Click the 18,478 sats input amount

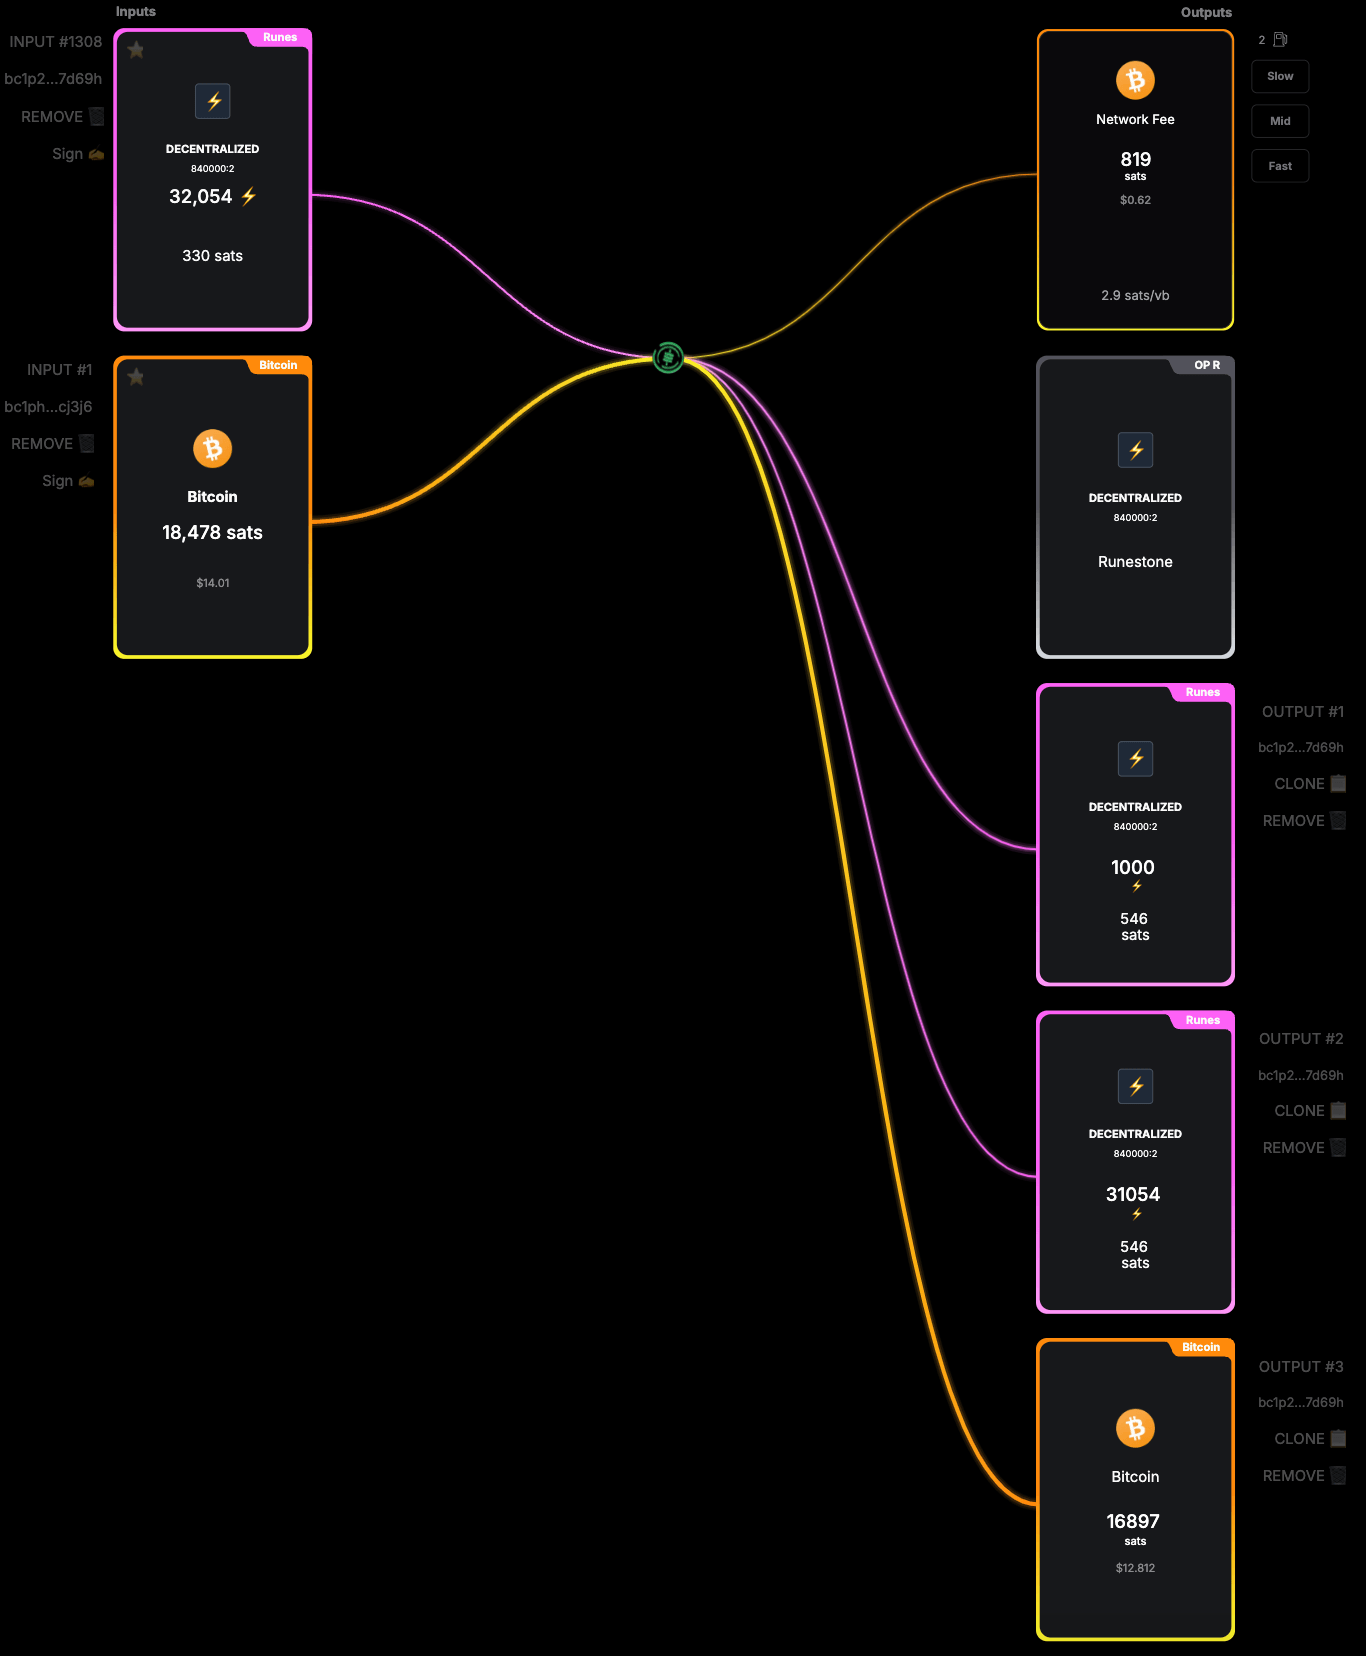(x=213, y=533)
